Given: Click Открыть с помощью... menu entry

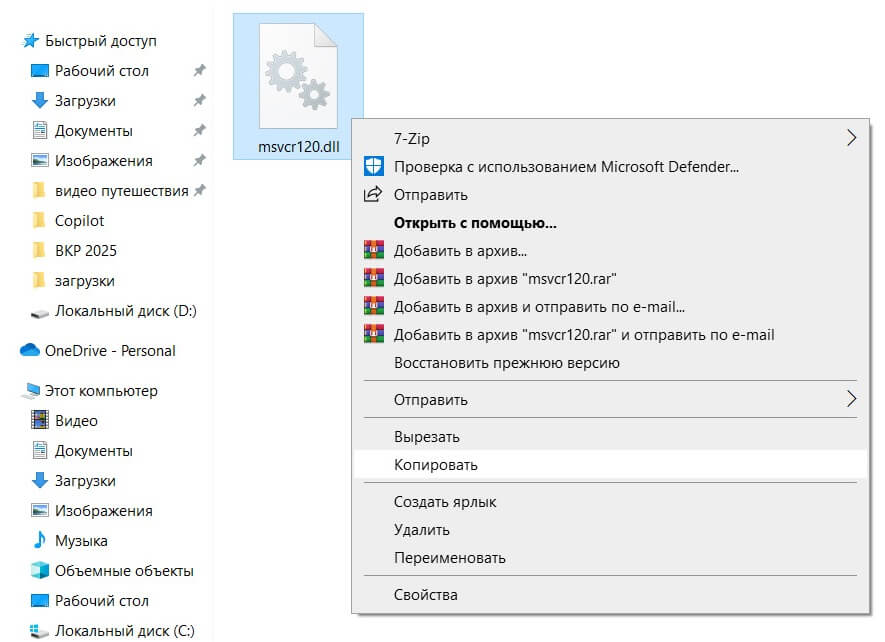Looking at the screenshot, I should [x=475, y=223].
